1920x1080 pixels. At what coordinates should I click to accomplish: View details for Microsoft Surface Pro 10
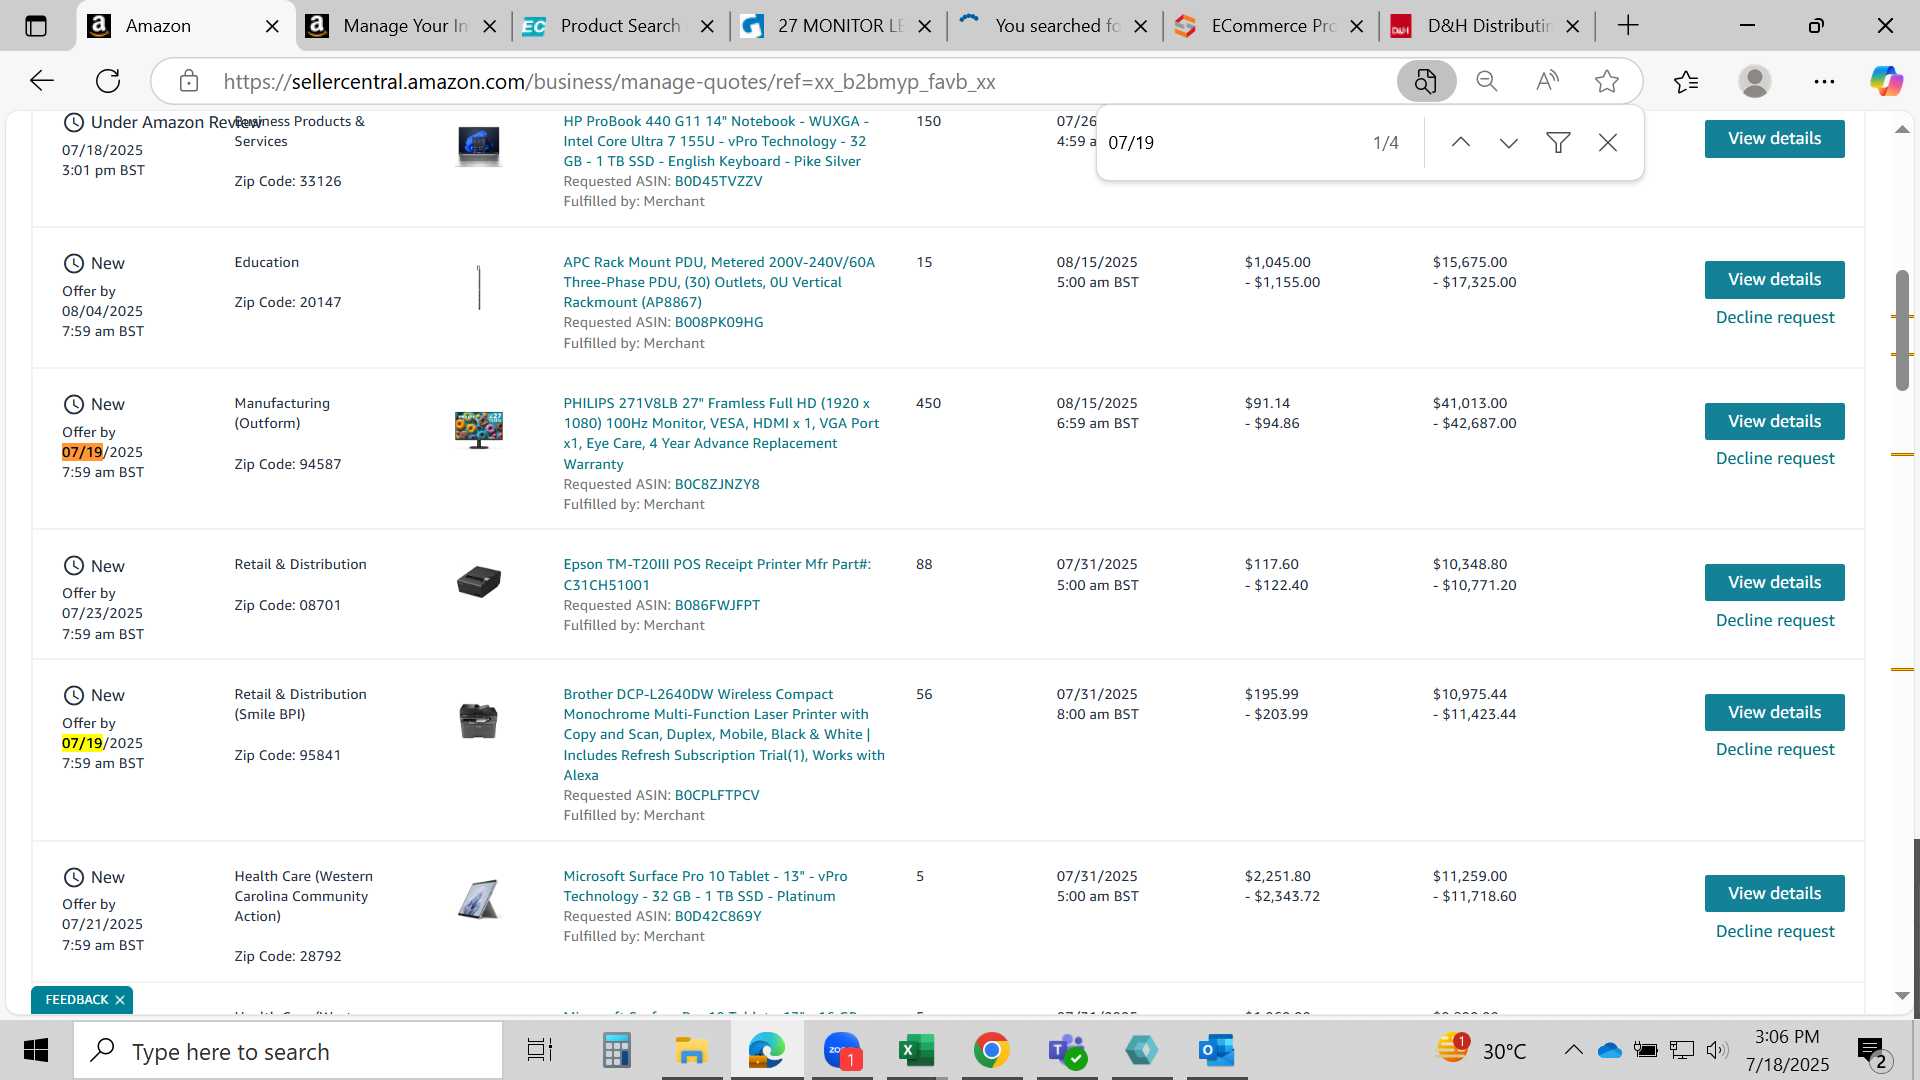pyautogui.click(x=1774, y=894)
